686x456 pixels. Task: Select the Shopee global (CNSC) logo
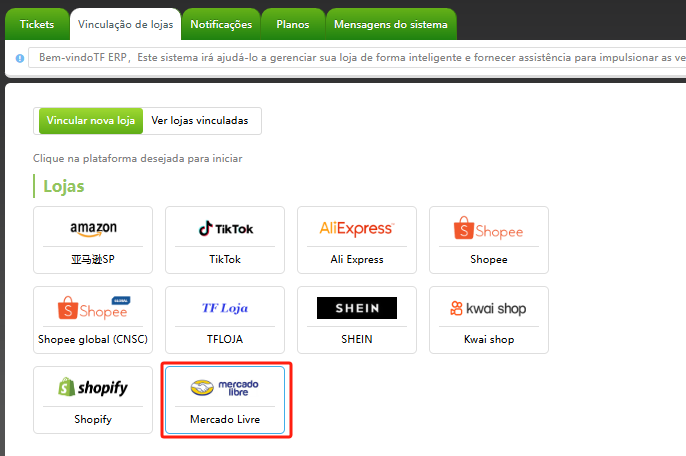tap(94, 308)
